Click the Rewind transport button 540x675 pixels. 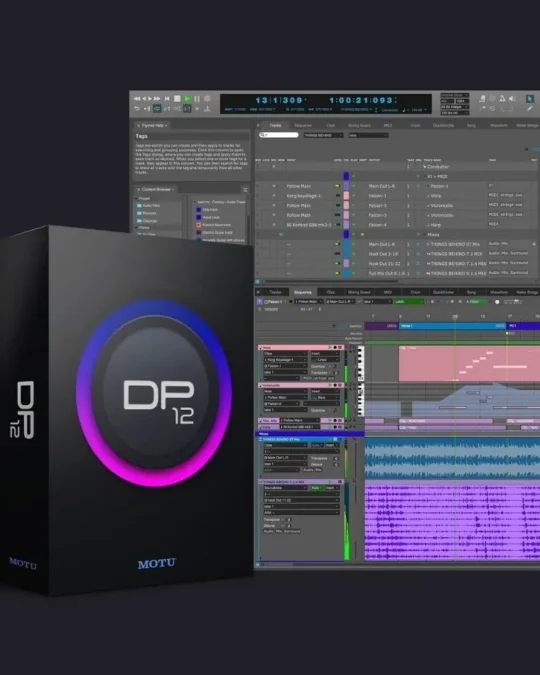[137, 99]
